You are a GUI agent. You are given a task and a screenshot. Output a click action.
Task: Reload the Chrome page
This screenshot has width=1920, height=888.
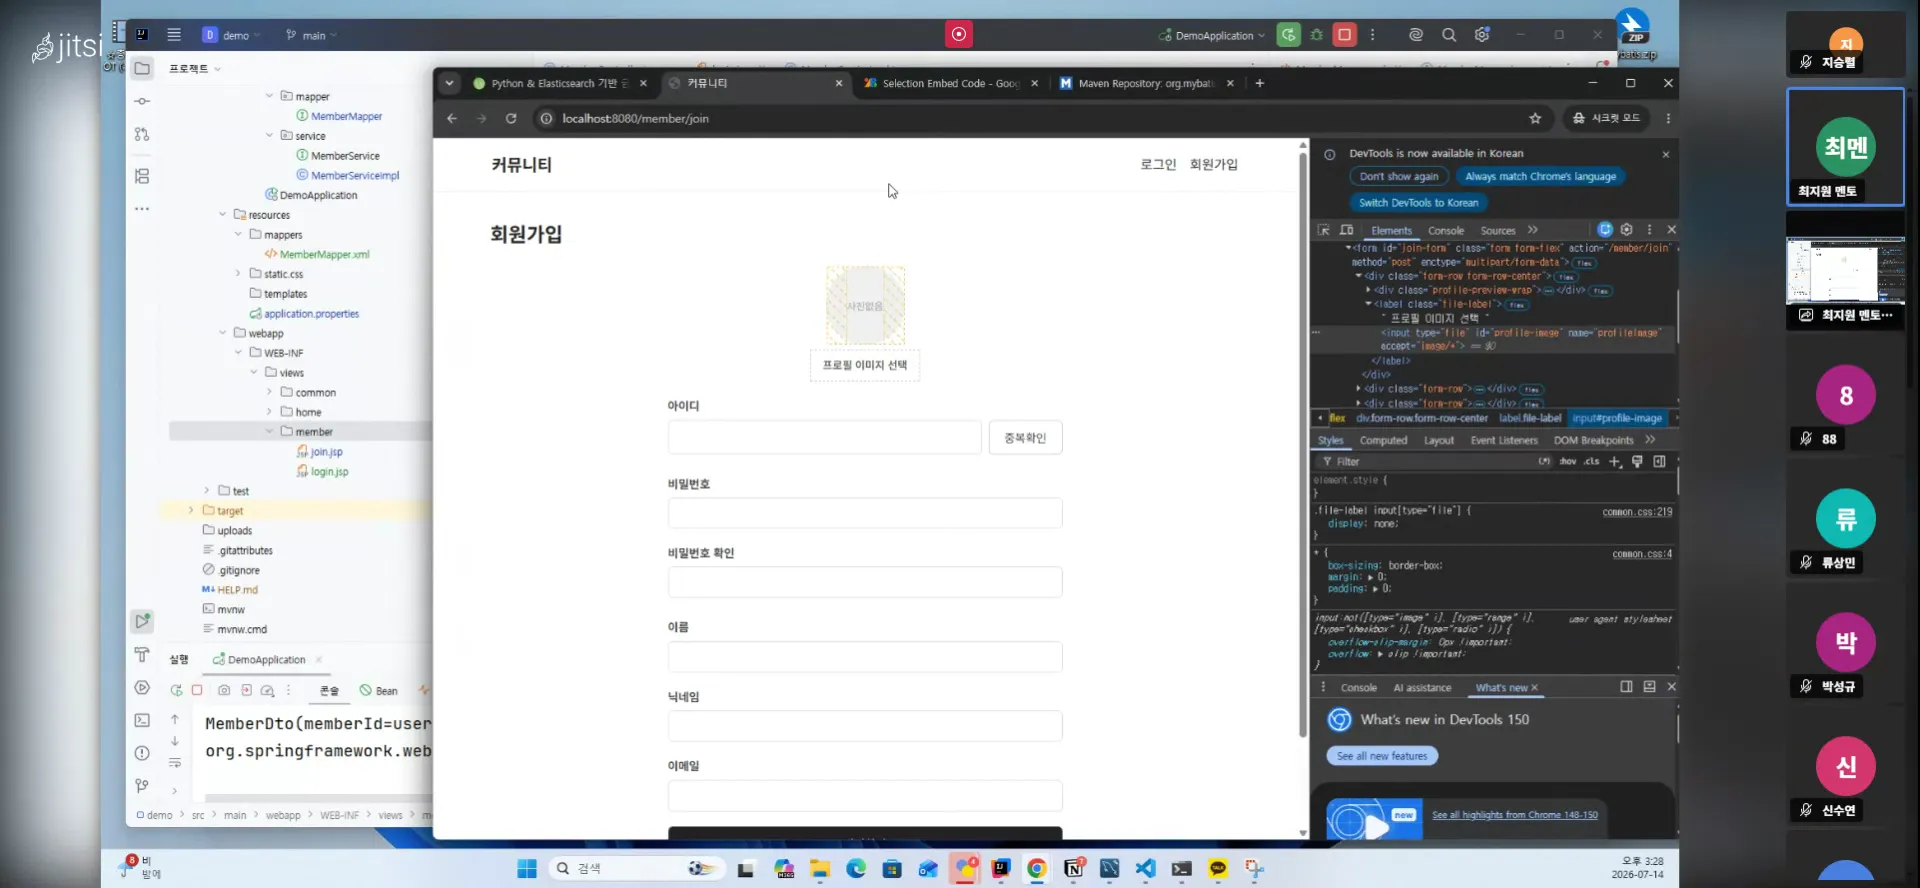511,118
